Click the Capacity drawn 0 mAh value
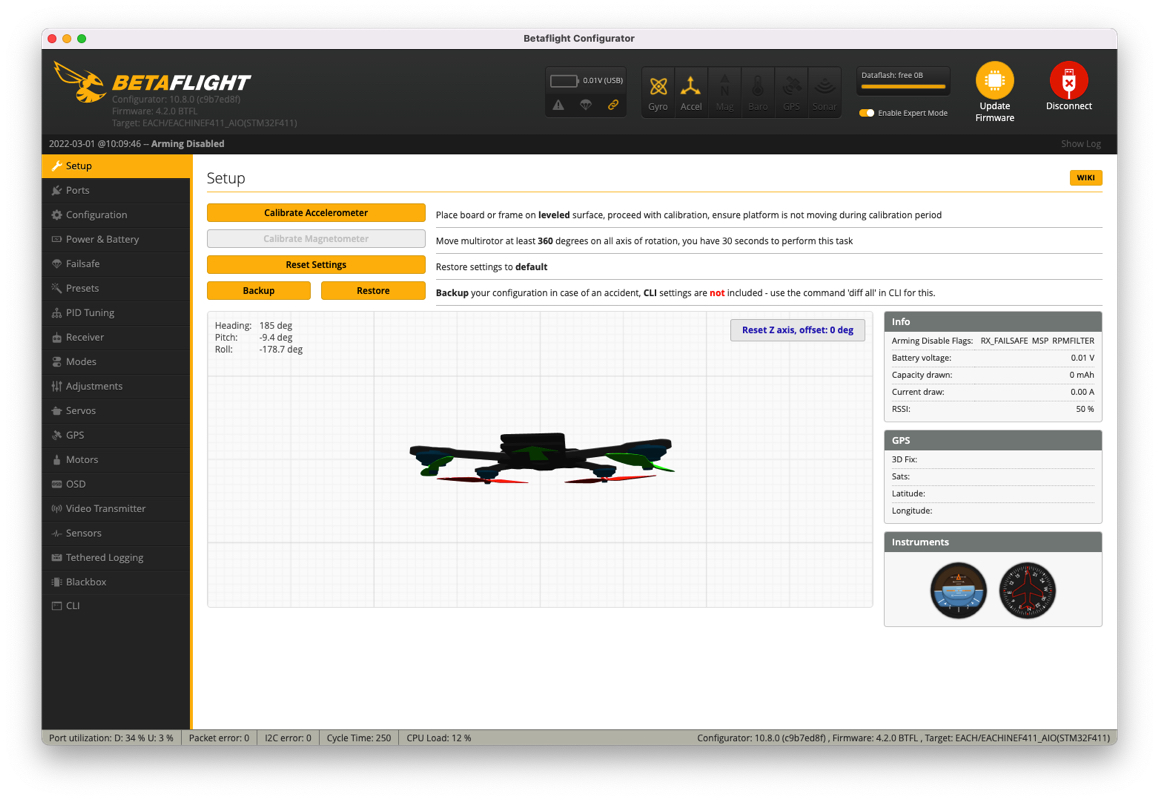1159x800 pixels. click(1081, 375)
